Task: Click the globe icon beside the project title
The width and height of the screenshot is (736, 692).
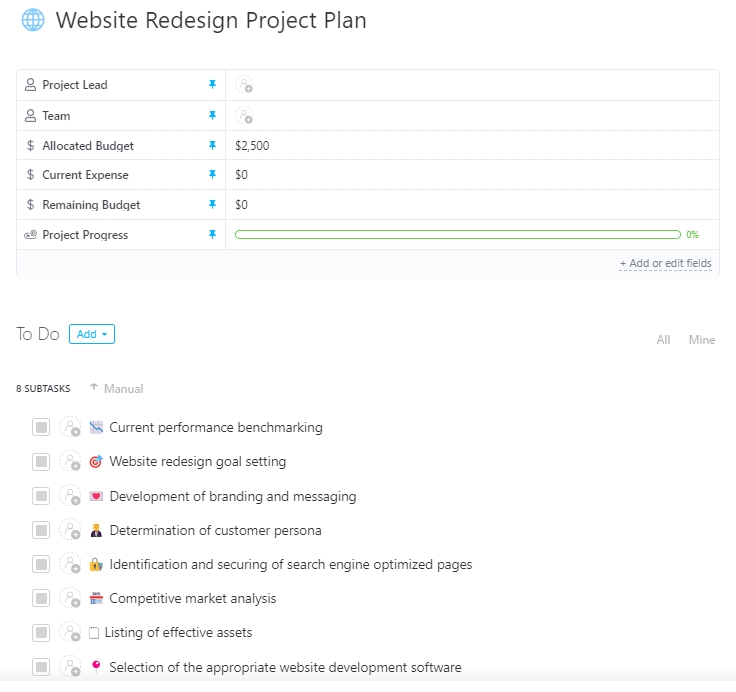Action: pos(33,20)
